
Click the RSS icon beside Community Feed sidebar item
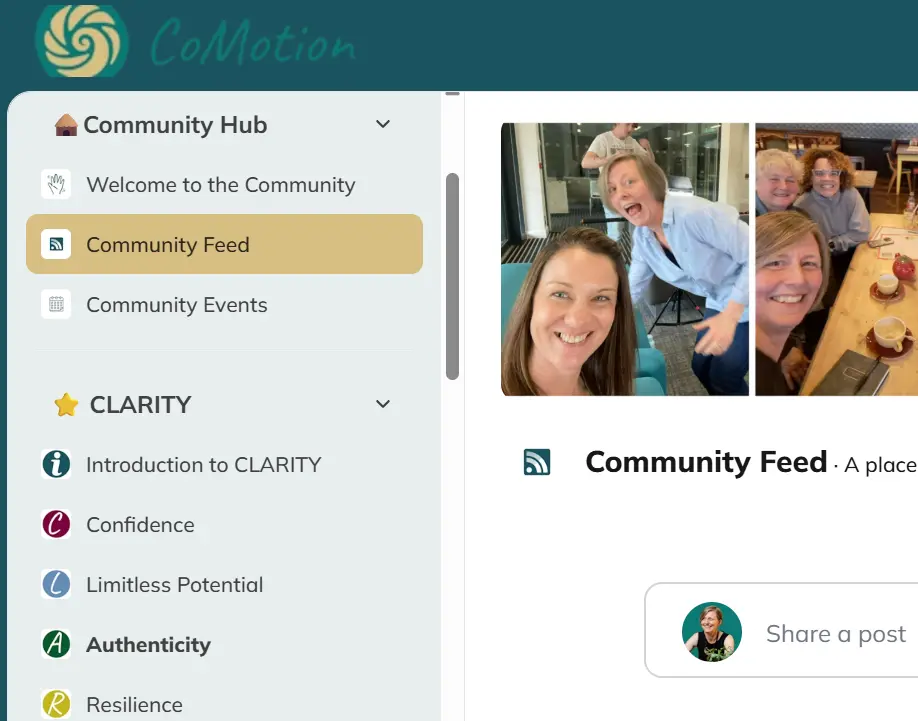pos(56,244)
